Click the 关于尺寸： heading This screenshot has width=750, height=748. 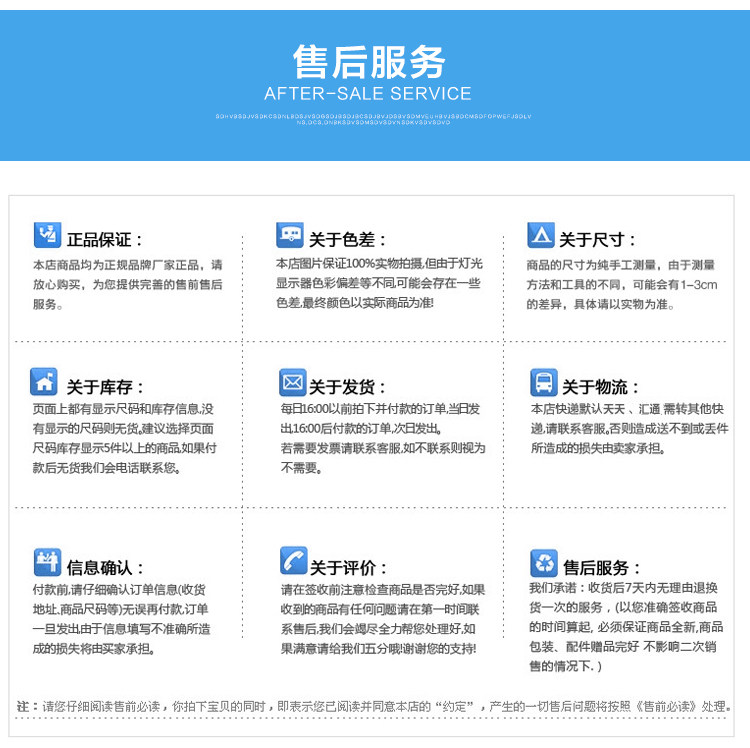click(x=597, y=240)
